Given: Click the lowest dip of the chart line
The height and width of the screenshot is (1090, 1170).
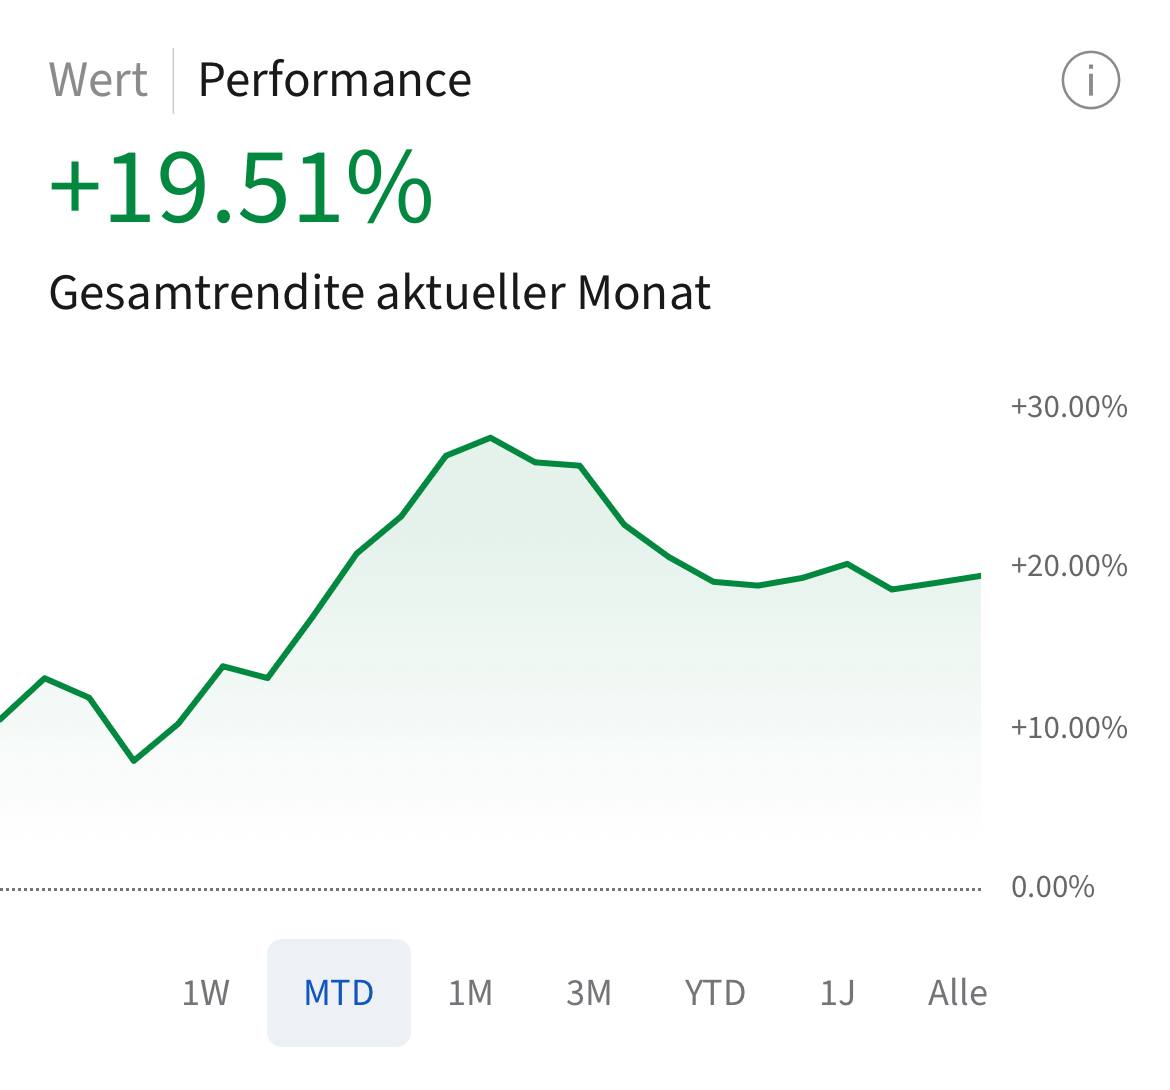Looking at the screenshot, I should point(134,760).
